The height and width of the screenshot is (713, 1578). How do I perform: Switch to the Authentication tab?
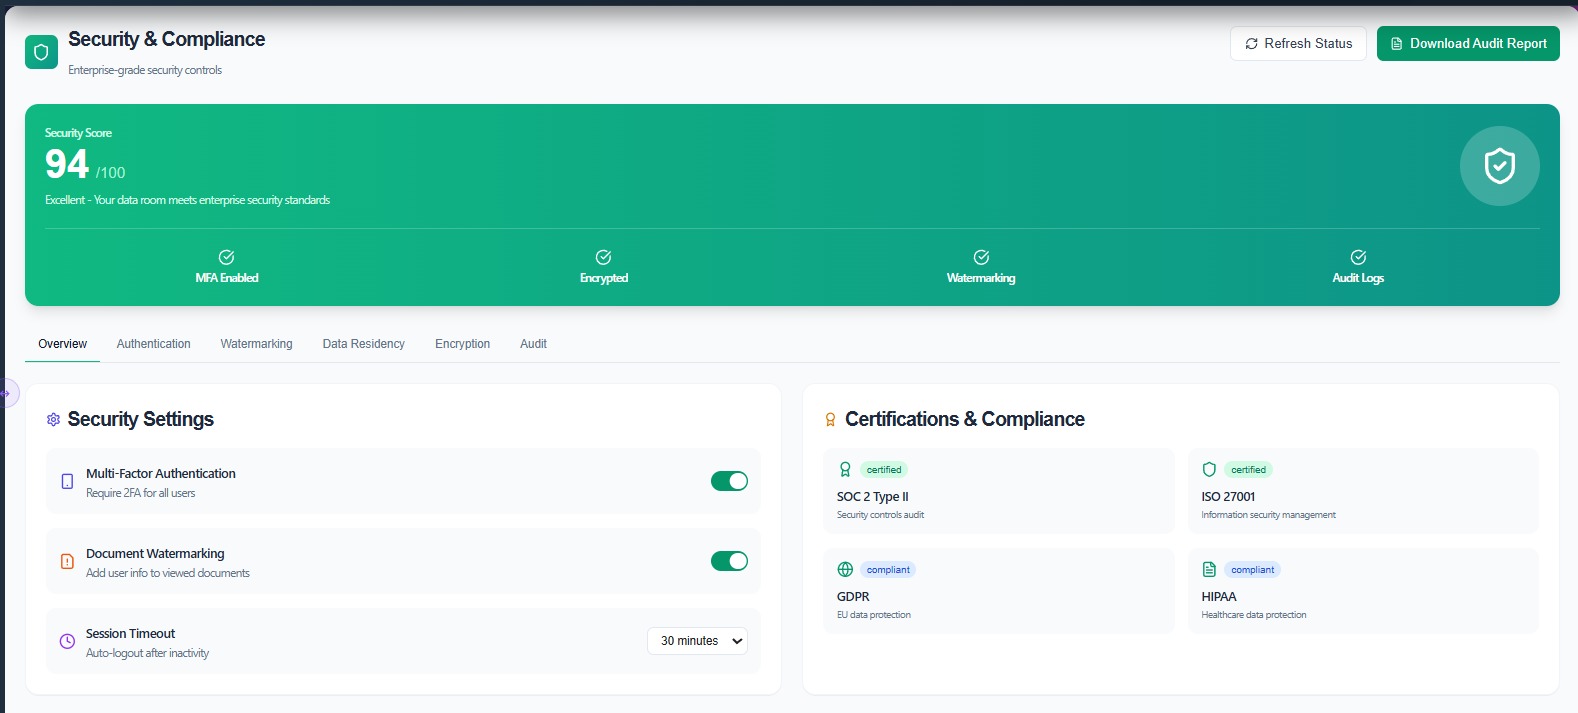[153, 344]
